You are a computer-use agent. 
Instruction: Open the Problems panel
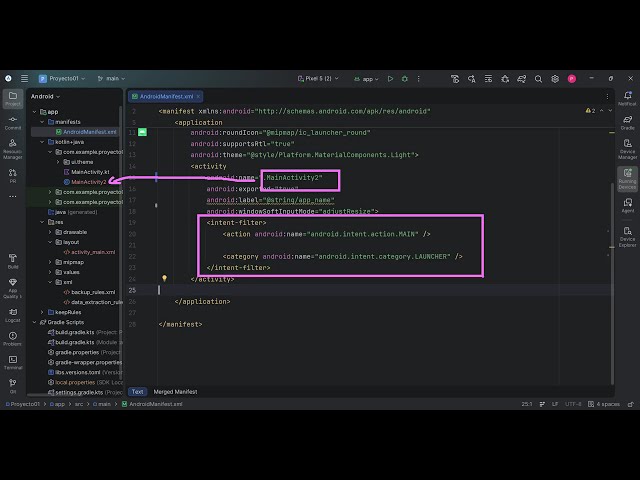(13, 339)
